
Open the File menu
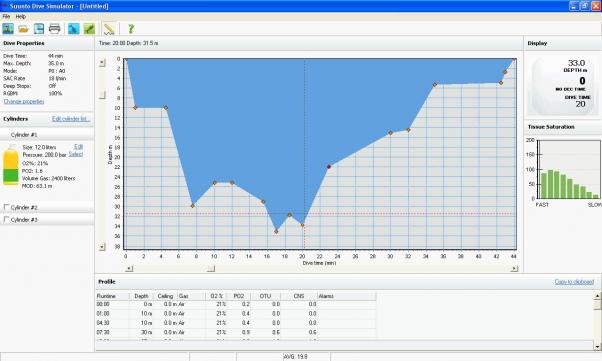[6, 17]
